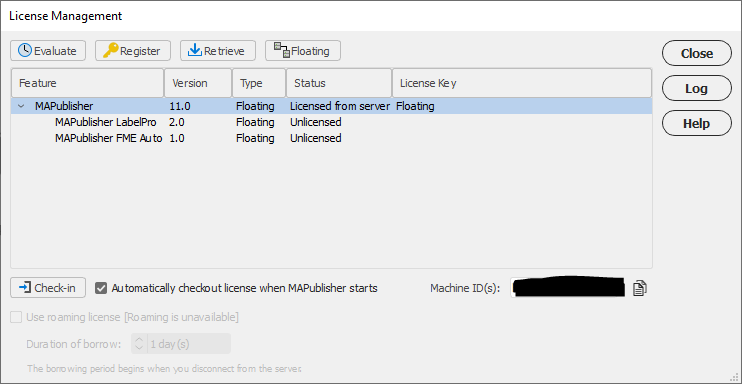Click the Machine ID(s) field
The height and width of the screenshot is (384, 742).
pos(569,288)
